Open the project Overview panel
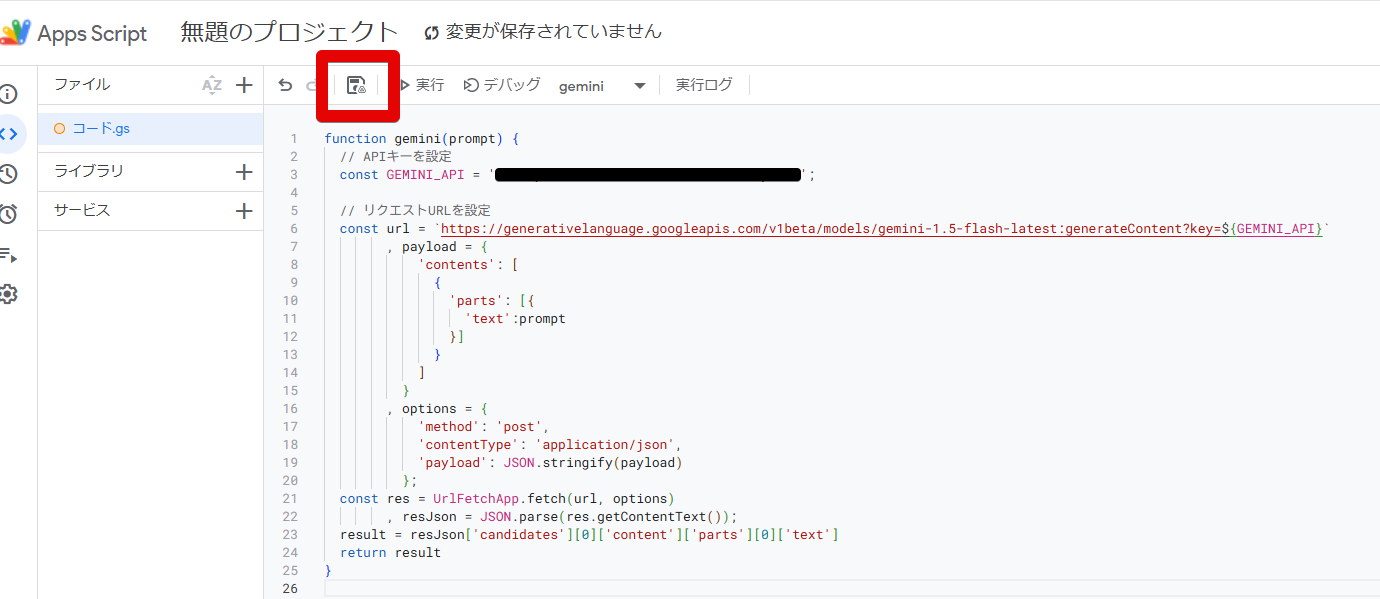This screenshot has height=599, width=1380. (x=10, y=93)
